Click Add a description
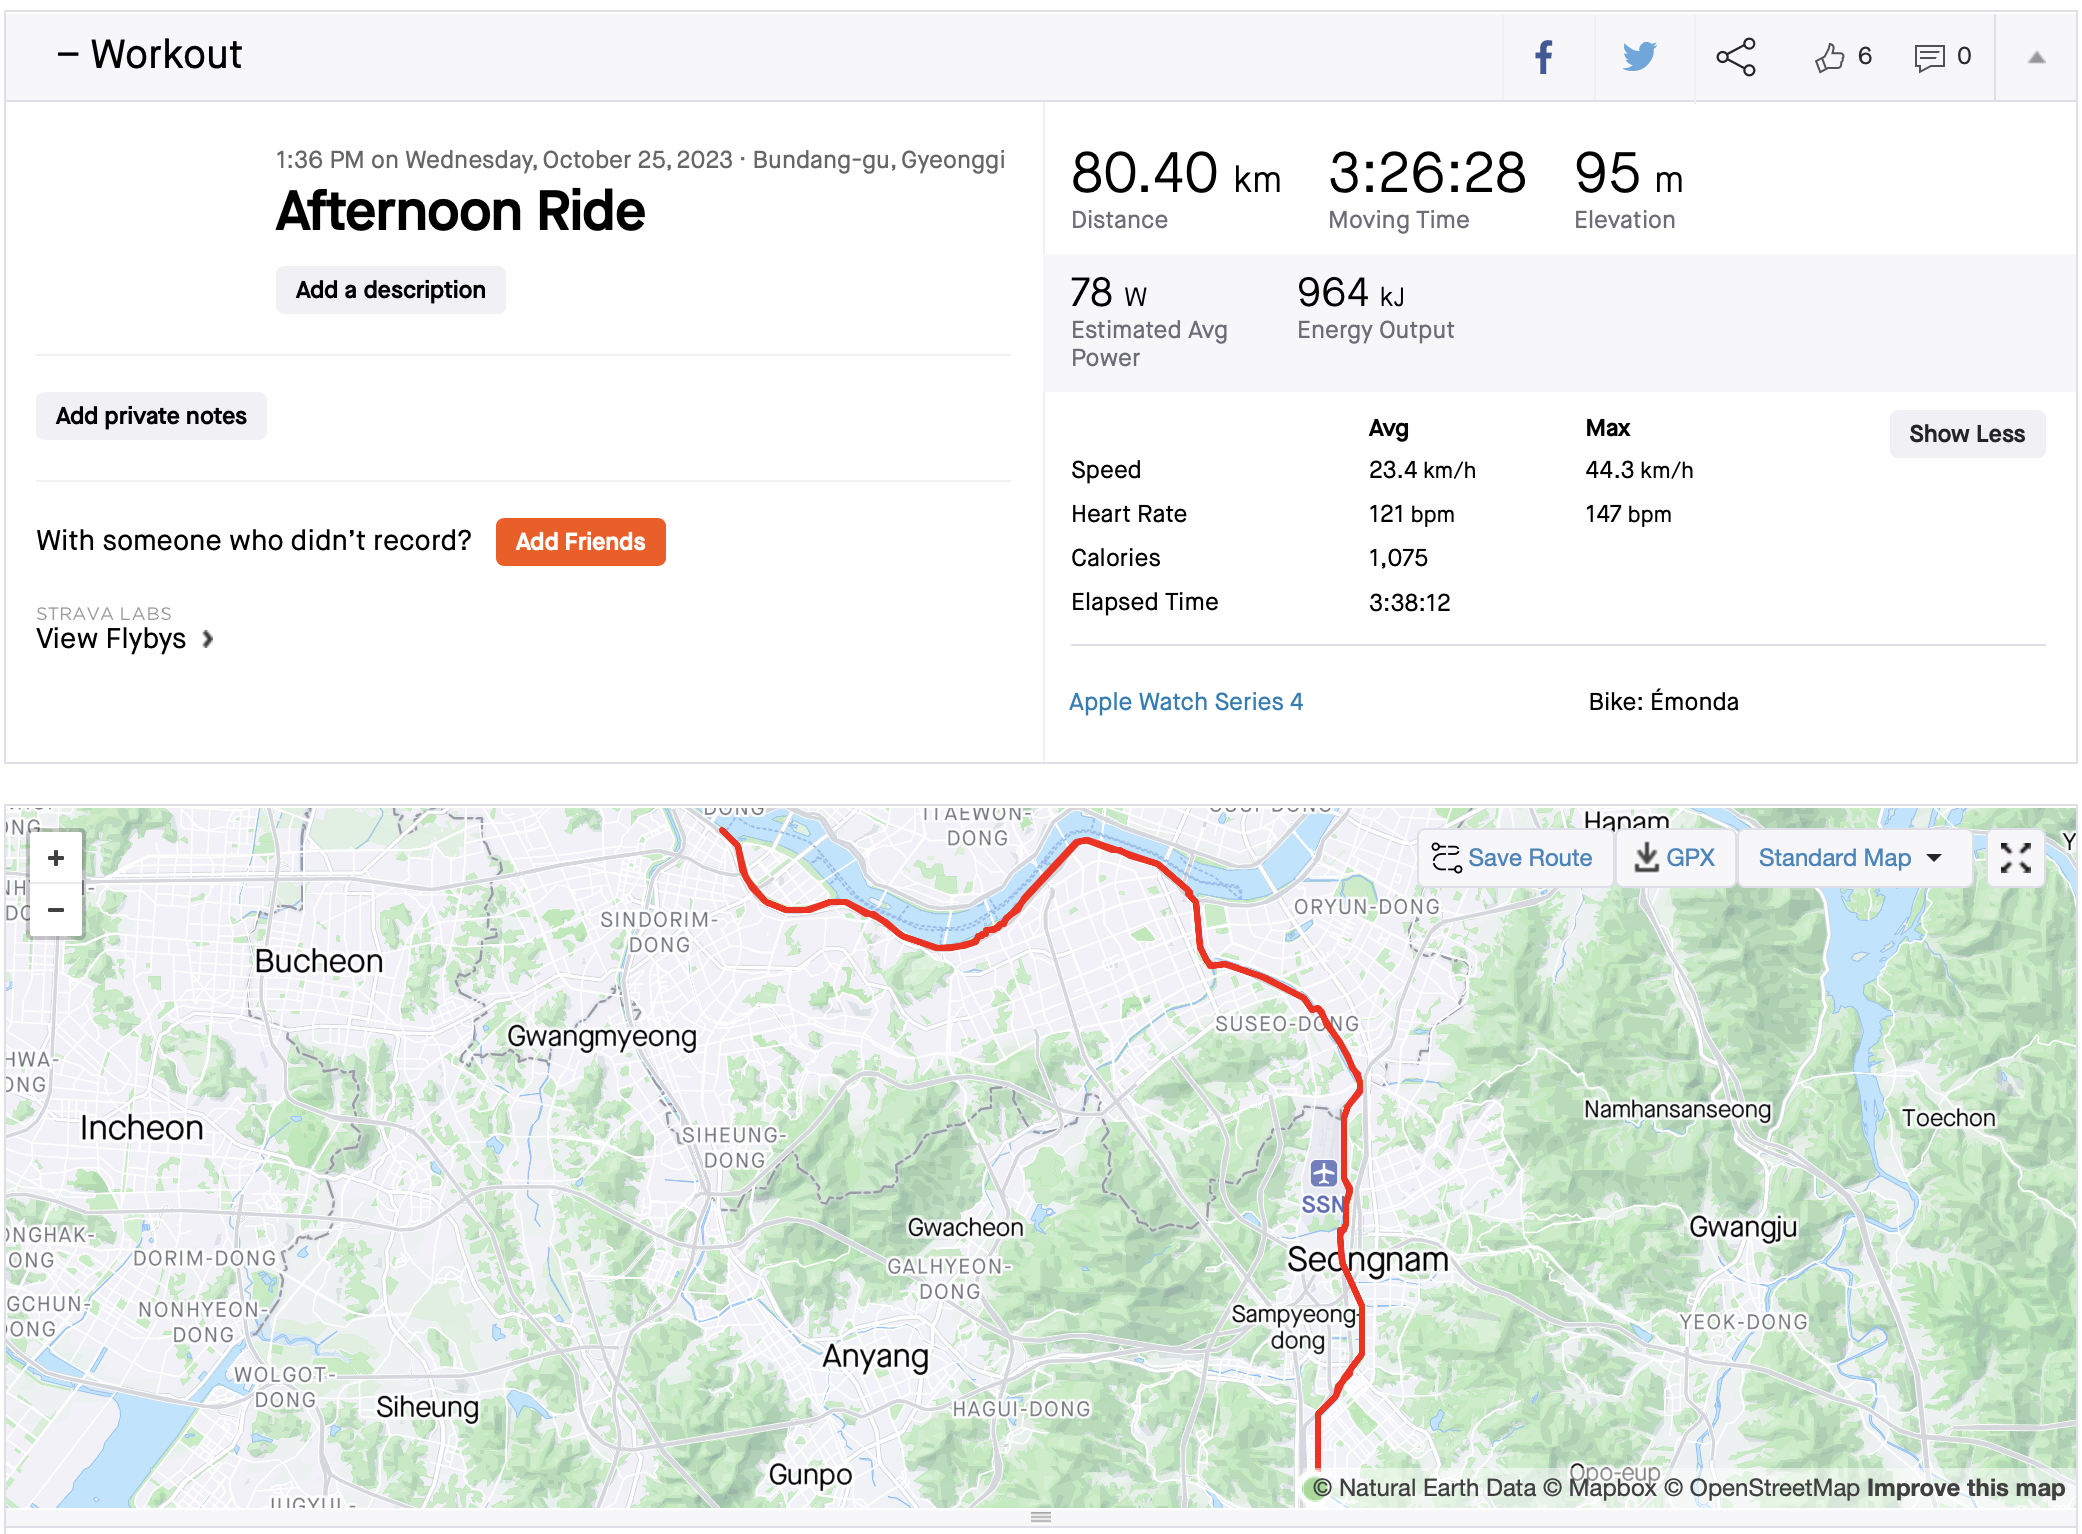This screenshot has height=1534, width=2082. (390, 290)
